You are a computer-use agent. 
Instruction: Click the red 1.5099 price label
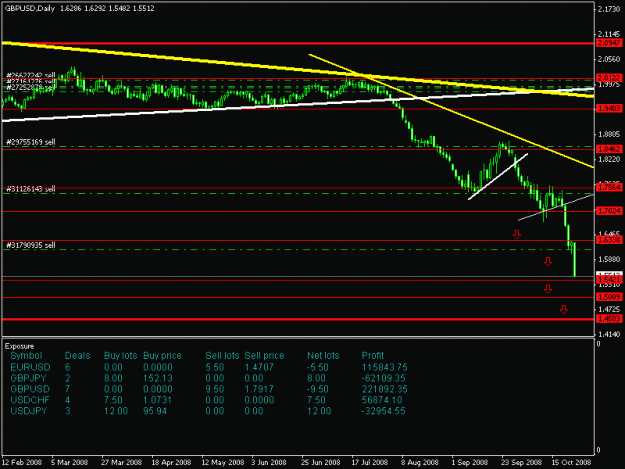[x=609, y=296]
